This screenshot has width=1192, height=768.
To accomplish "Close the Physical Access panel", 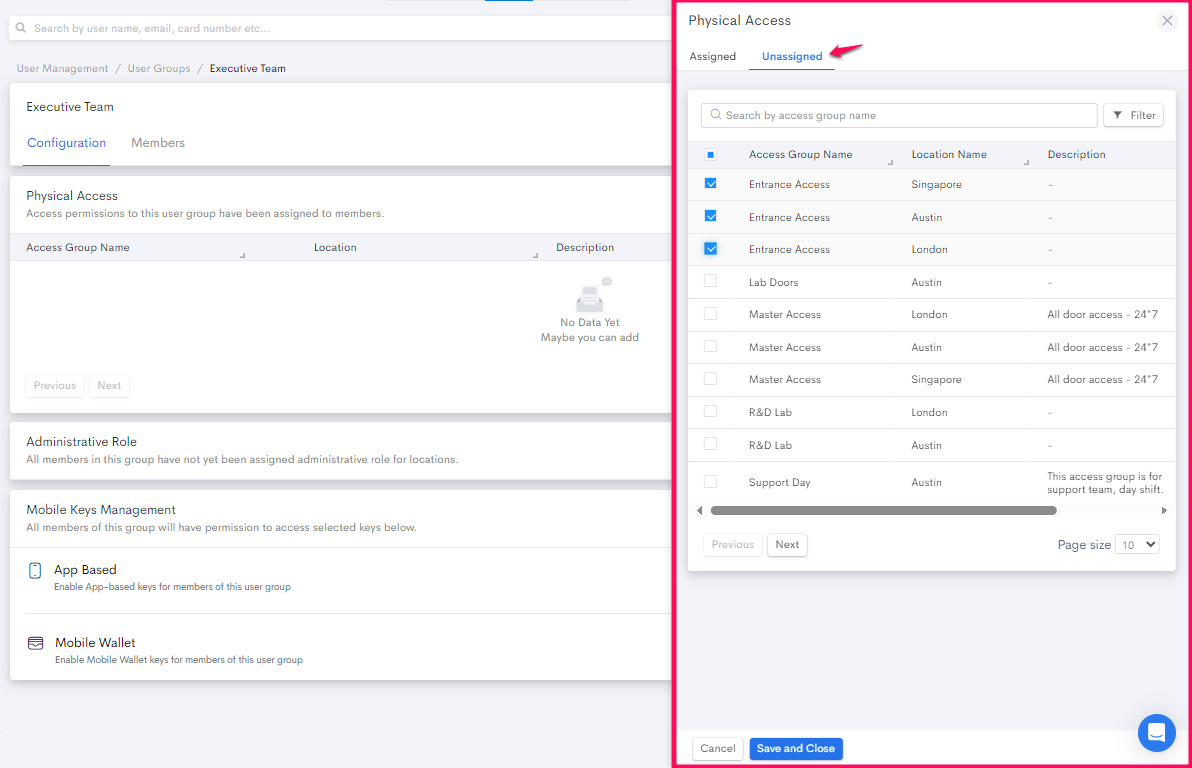I will 1167,21.
